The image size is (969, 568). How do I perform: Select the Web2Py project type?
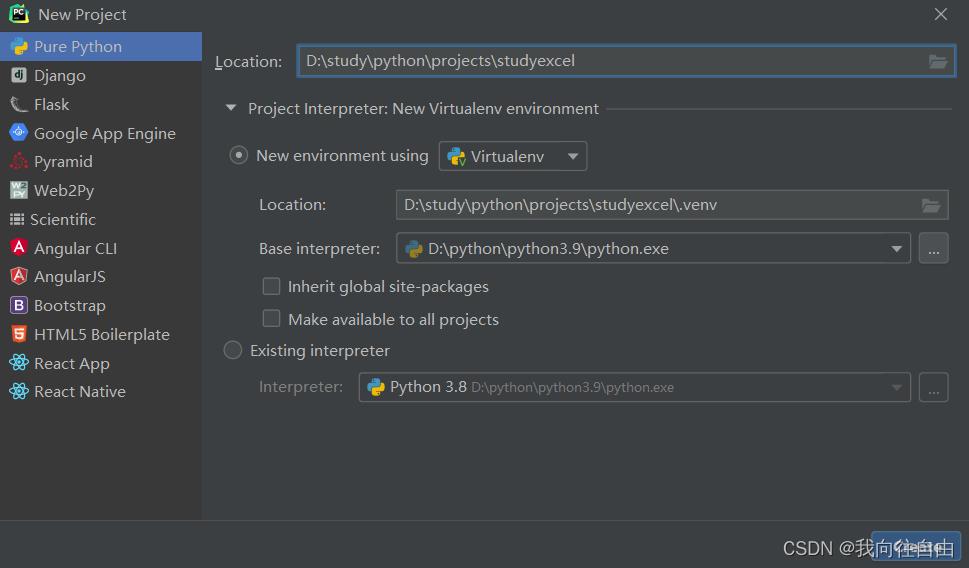coord(63,190)
